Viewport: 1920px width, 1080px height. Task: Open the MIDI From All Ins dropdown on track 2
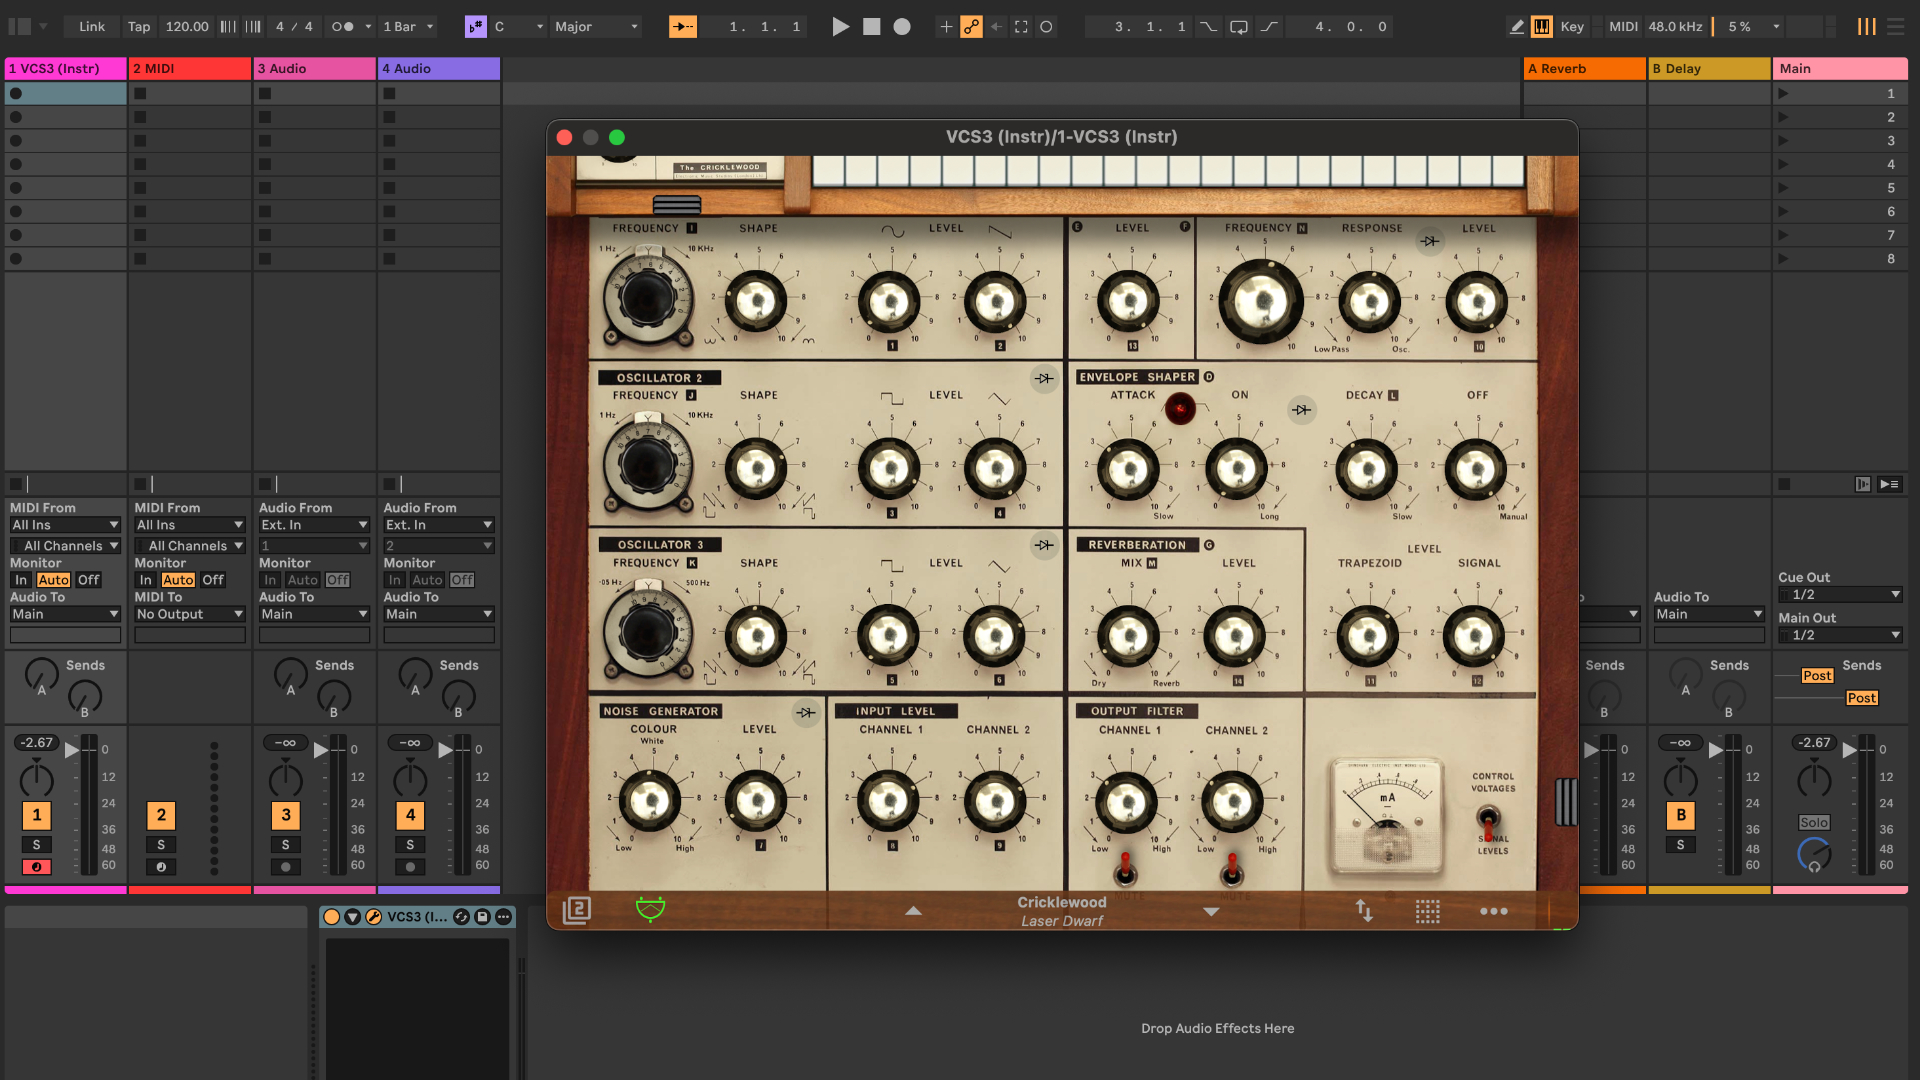tap(189, 524)
